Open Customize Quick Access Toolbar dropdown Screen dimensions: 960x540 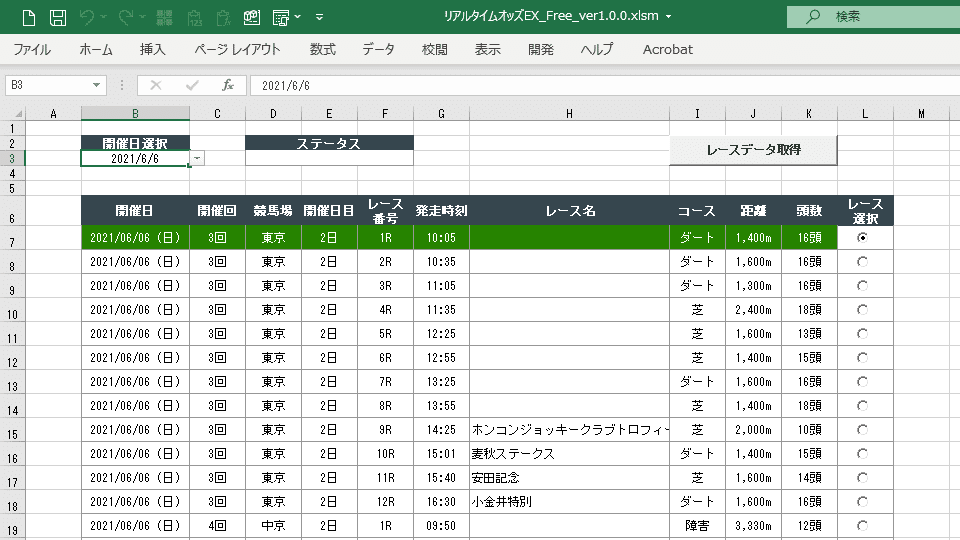320,17
